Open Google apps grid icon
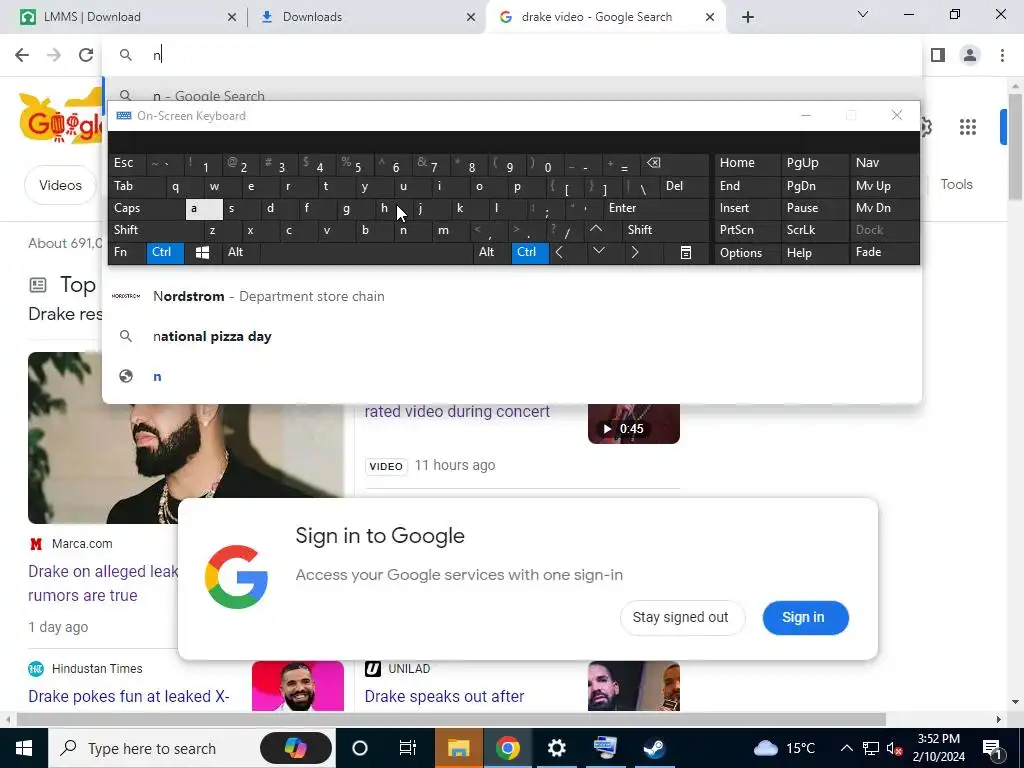Viewport: 1024px width, 768px height. pyautogui.click(x=967, y=127)
